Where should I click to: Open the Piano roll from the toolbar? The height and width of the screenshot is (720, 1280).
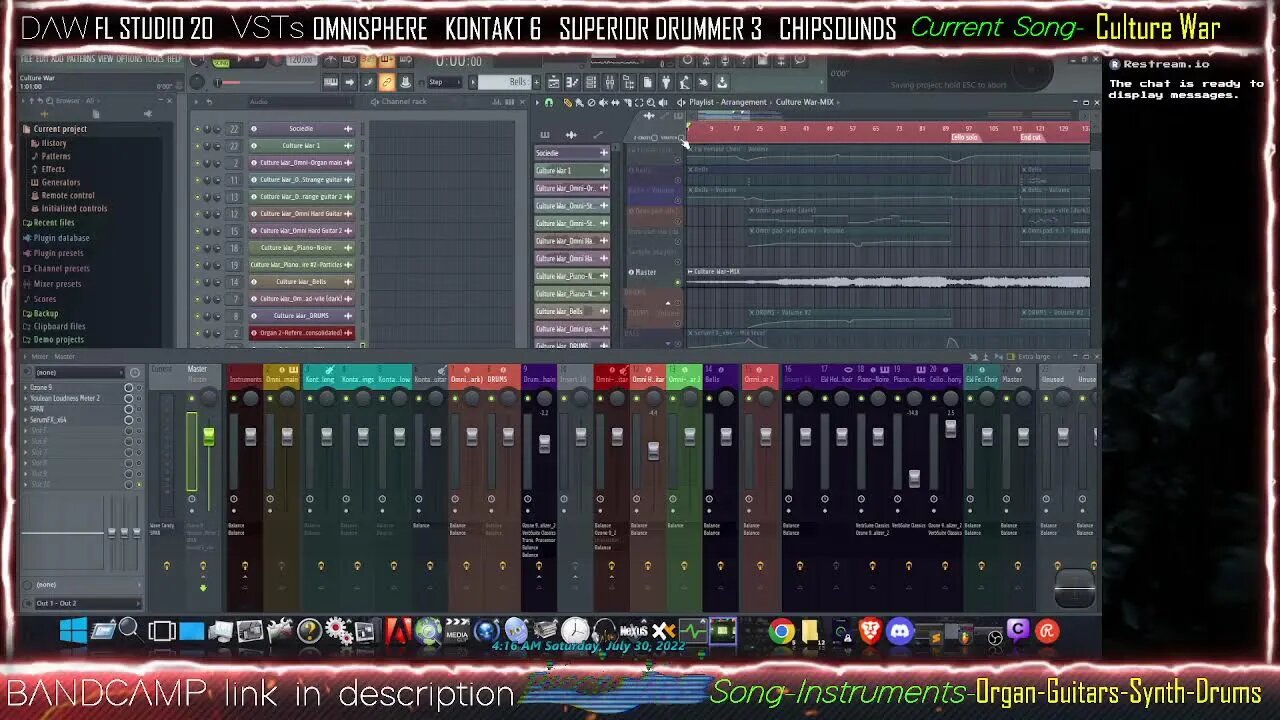(572, 82)
